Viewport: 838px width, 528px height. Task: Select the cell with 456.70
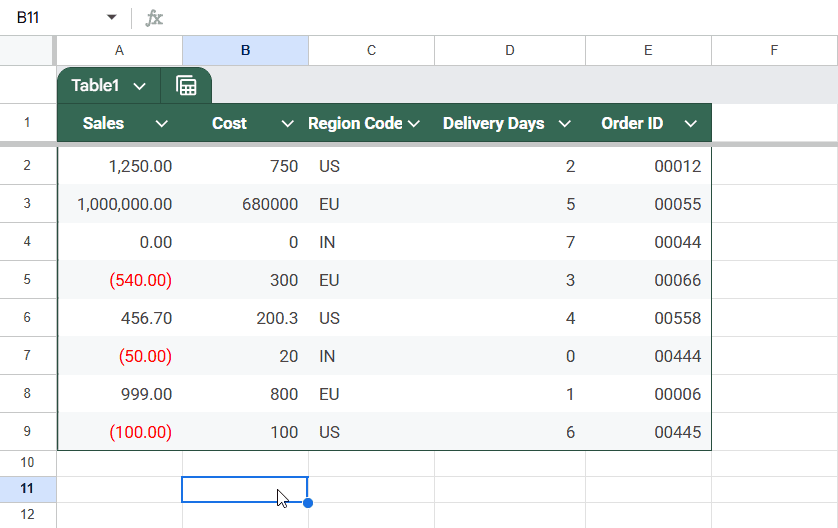pyautogui.click(x=120, y=318)
